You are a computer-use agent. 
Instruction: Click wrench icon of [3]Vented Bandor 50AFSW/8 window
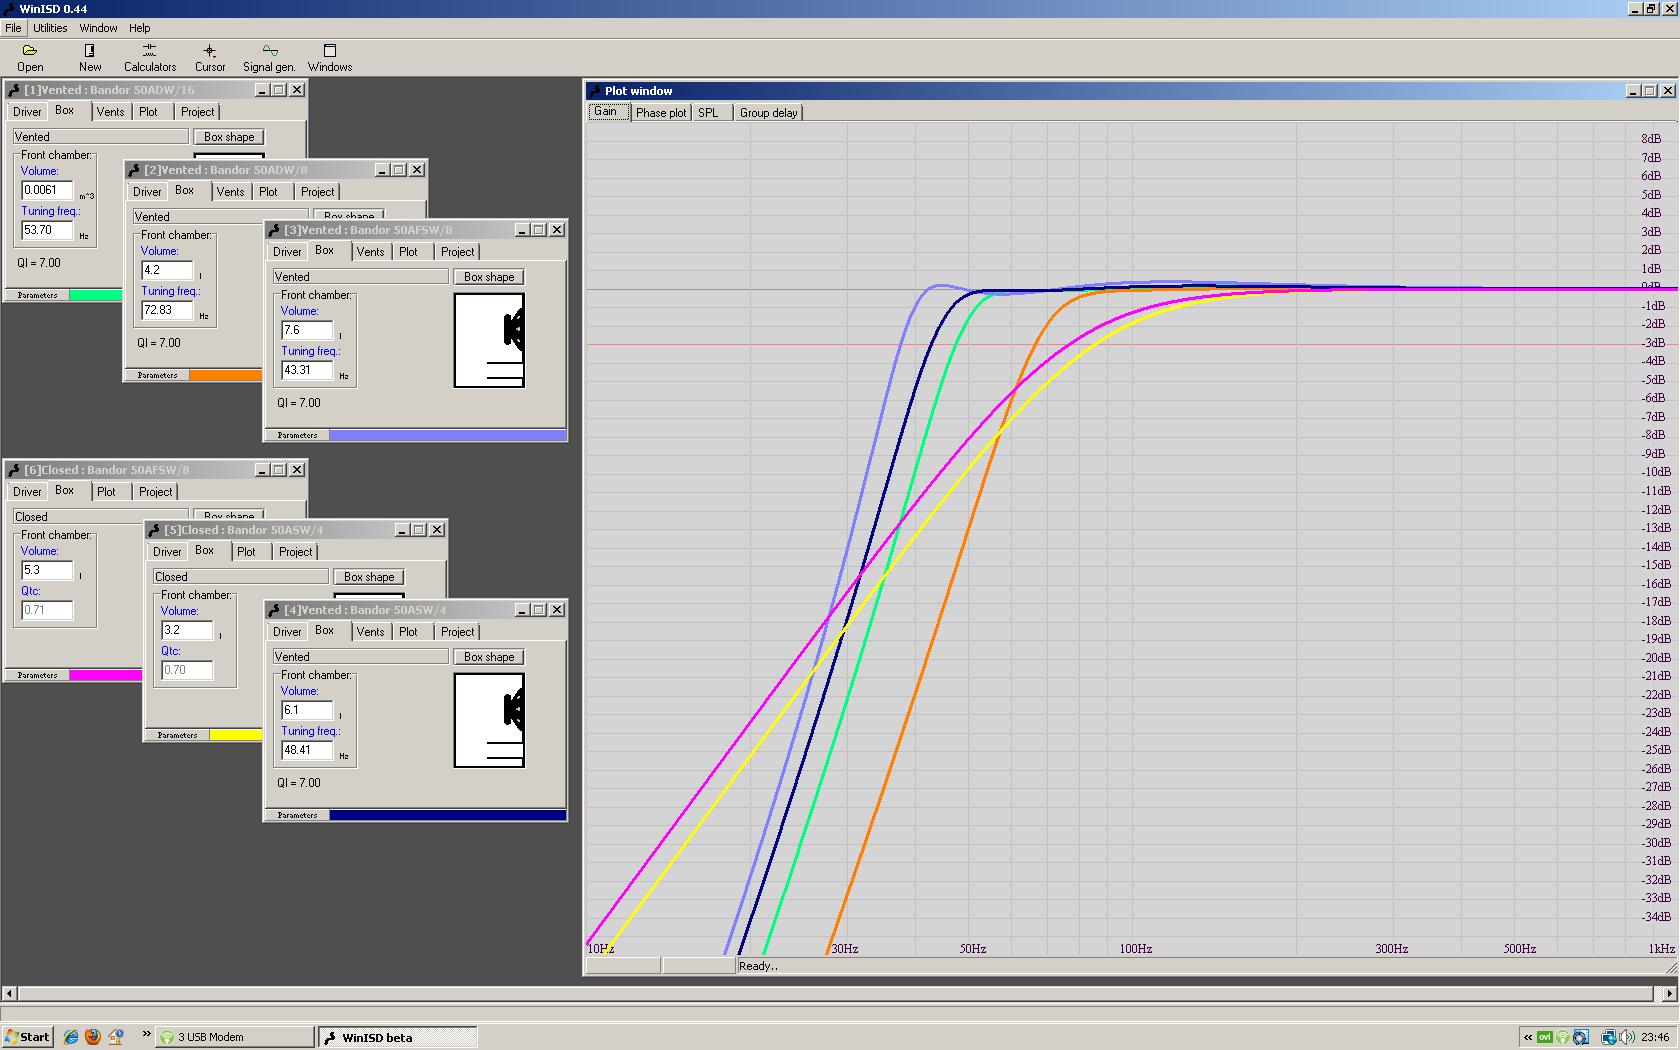click(x=274, y=230)
